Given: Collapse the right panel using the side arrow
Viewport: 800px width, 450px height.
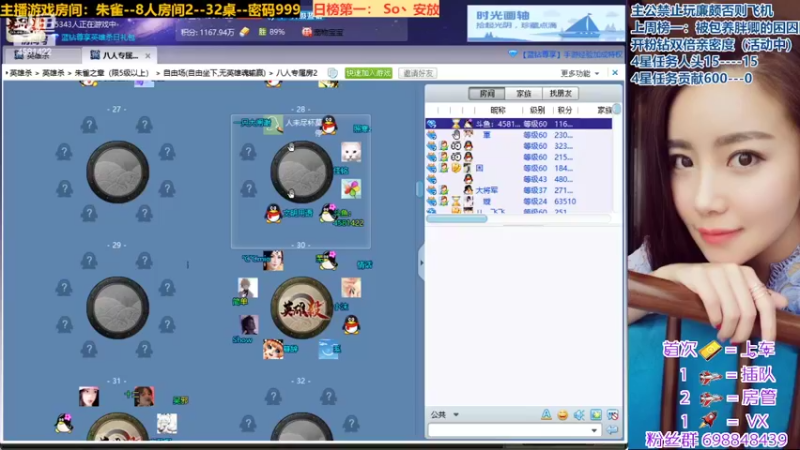Looking at the screenshot, I should [x=421, y=263].
